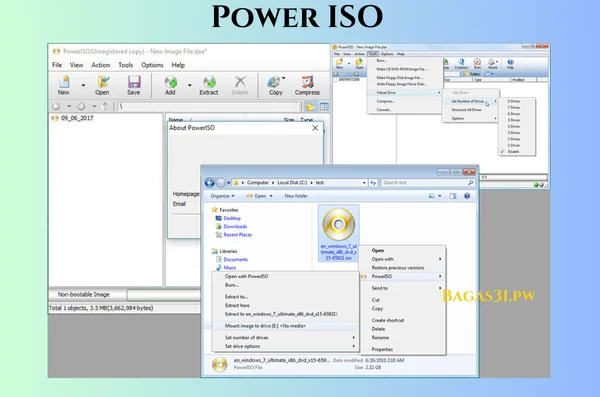Click New folder button in Explorer toolbar
The height and width of the screenshot is (397, 600).
click(x=296, y=196)
